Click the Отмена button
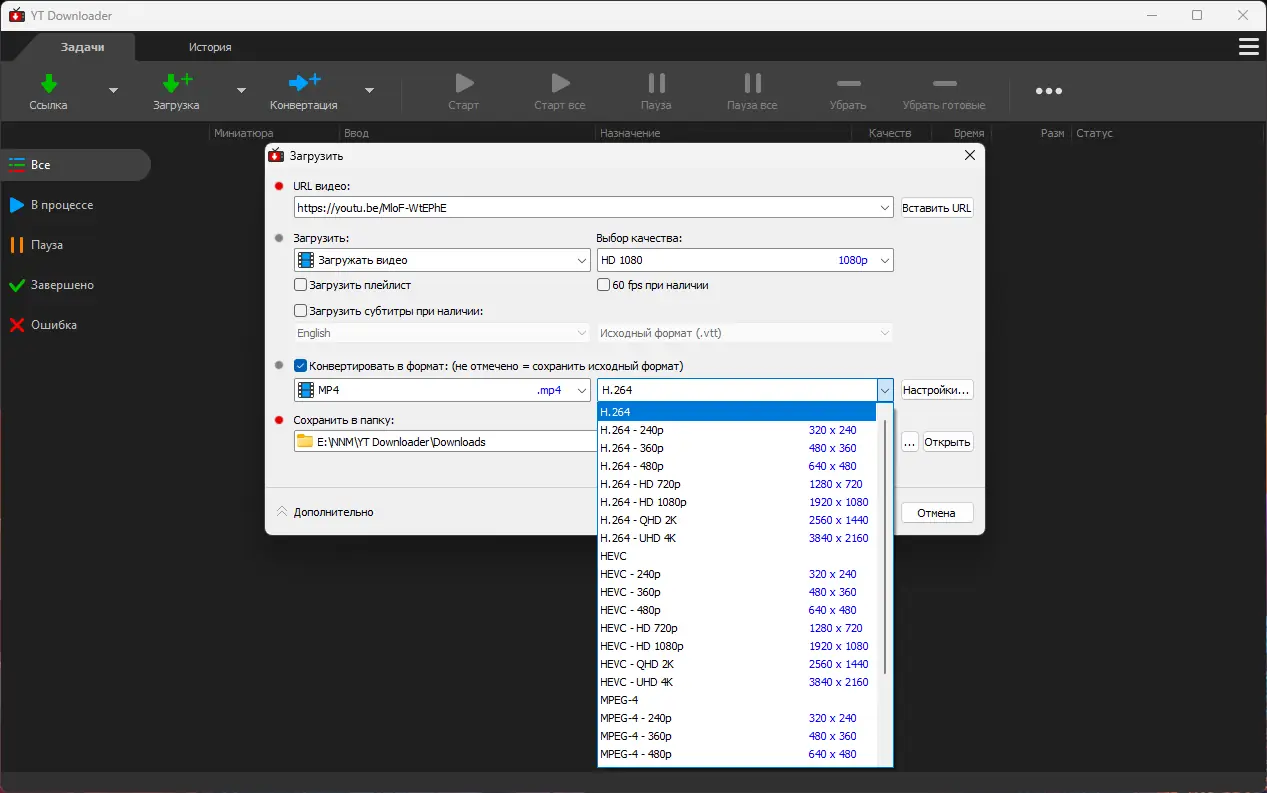Image resolution: width=1267 pixels, height=793 pixels. tap(937, 513)
